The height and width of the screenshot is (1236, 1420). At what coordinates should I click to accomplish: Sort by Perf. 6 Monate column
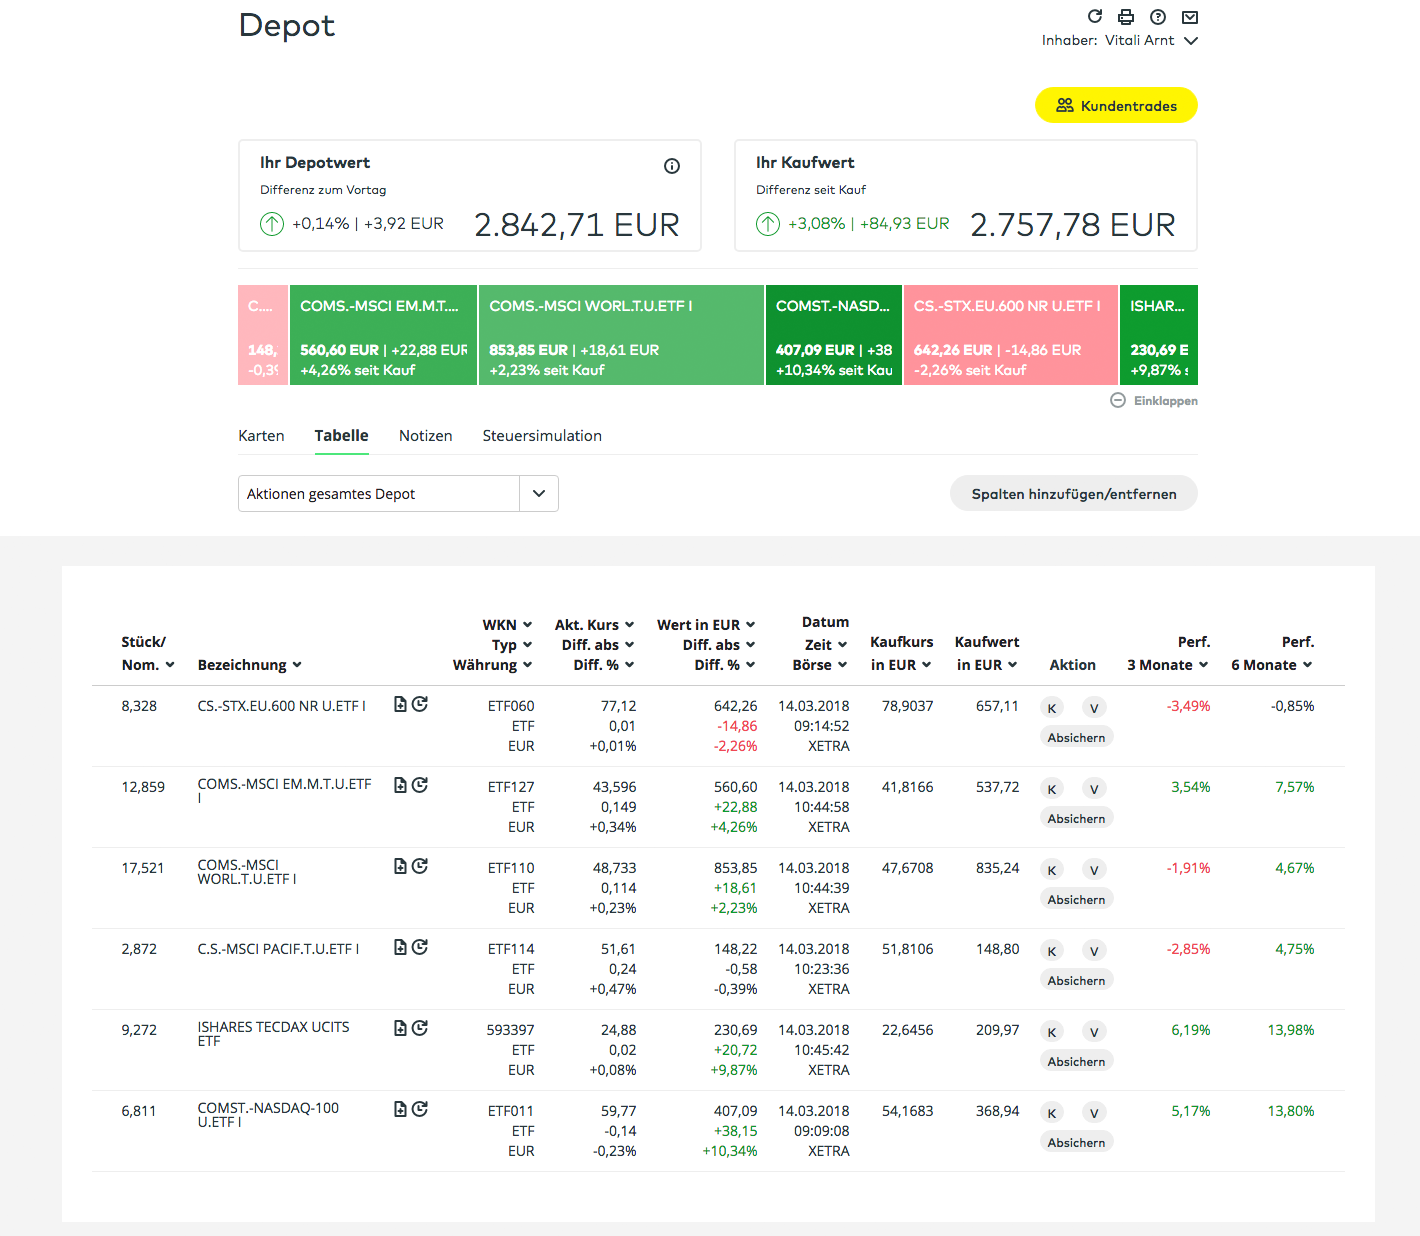[x=1272, y=654]
